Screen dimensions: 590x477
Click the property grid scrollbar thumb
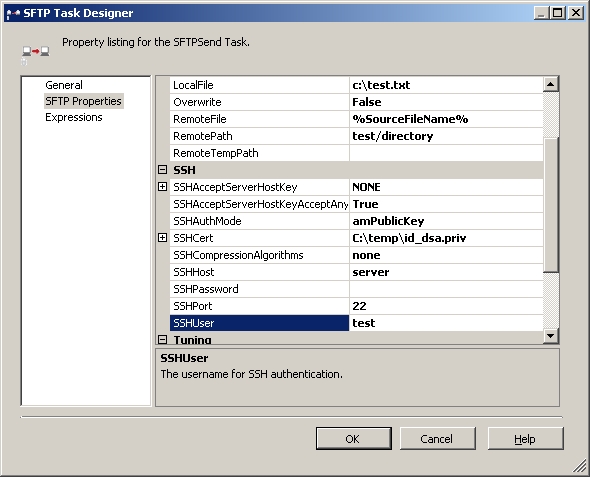[550, 204]
